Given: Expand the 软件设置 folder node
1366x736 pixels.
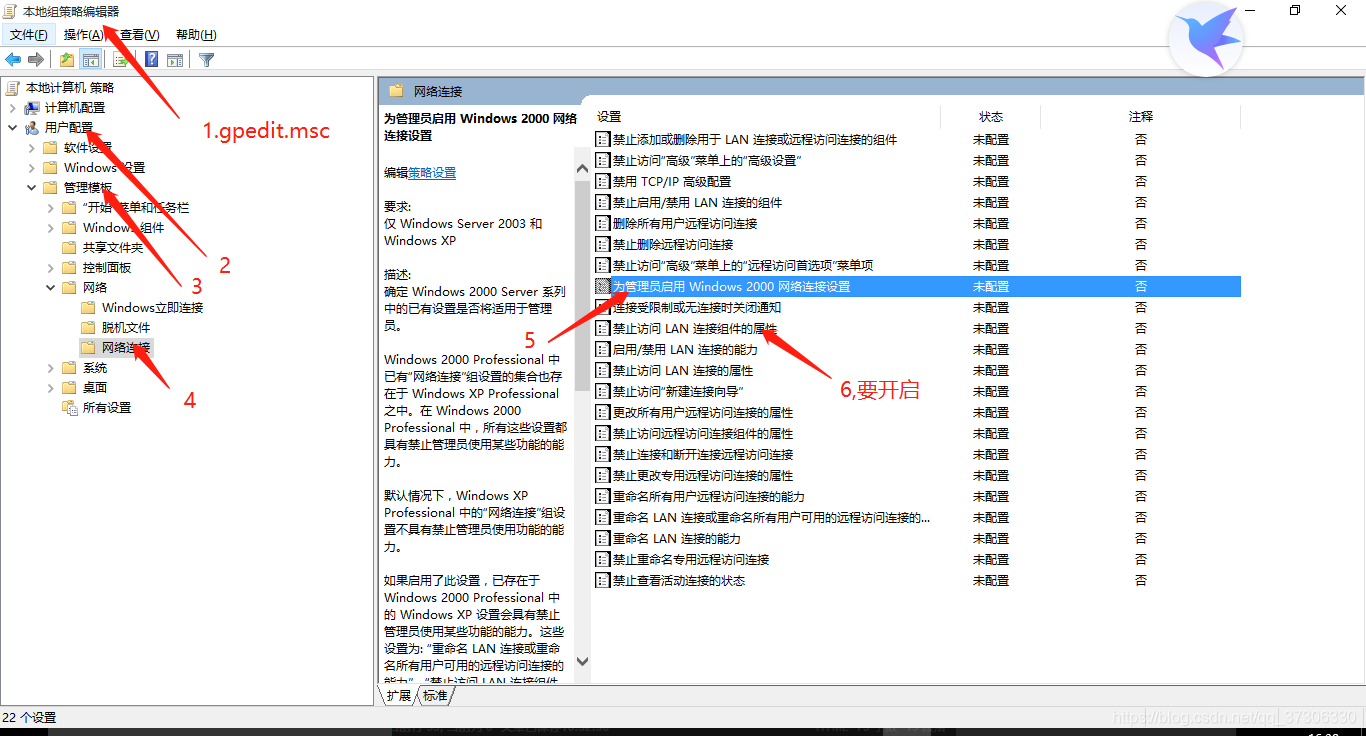Looking at the screenshot, I should 31,147.
